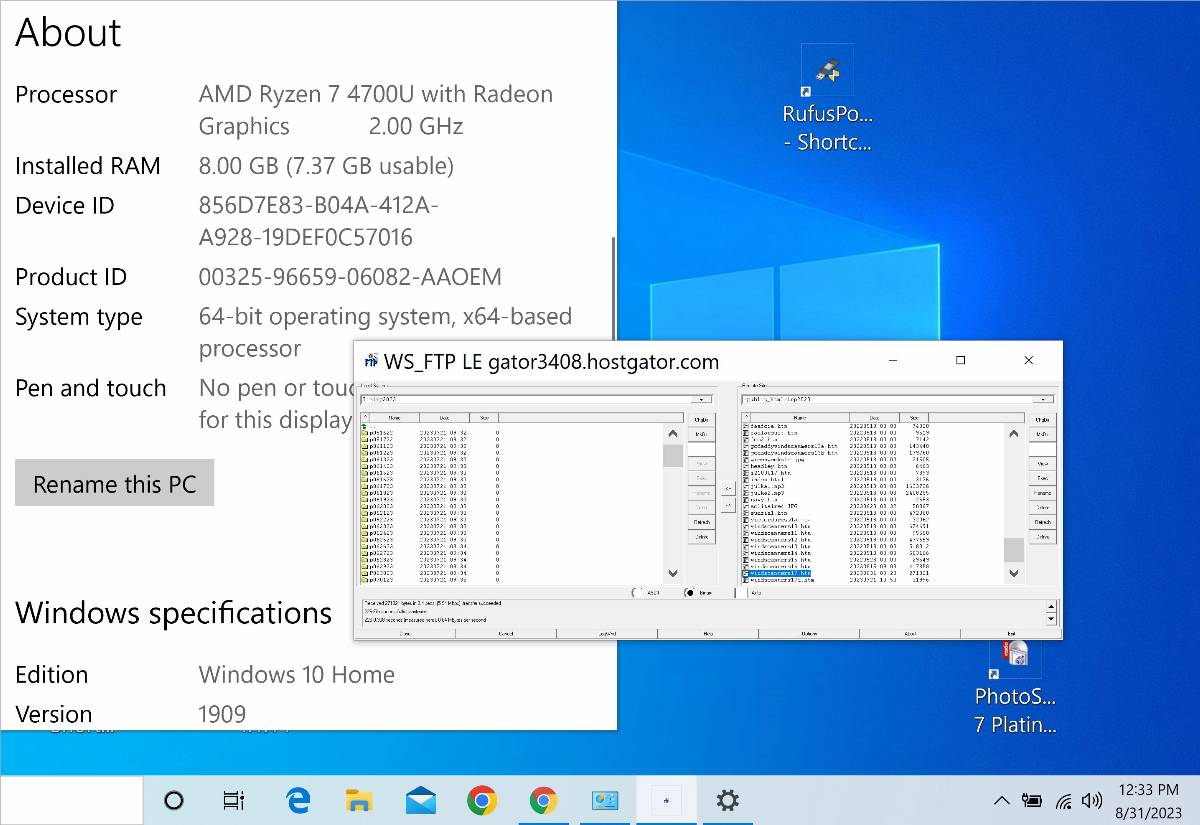Click Exit in WS_FTP bottom bar
Image resolution: width=1200 pixels, height=825 pixels.
click(1011, 634)
